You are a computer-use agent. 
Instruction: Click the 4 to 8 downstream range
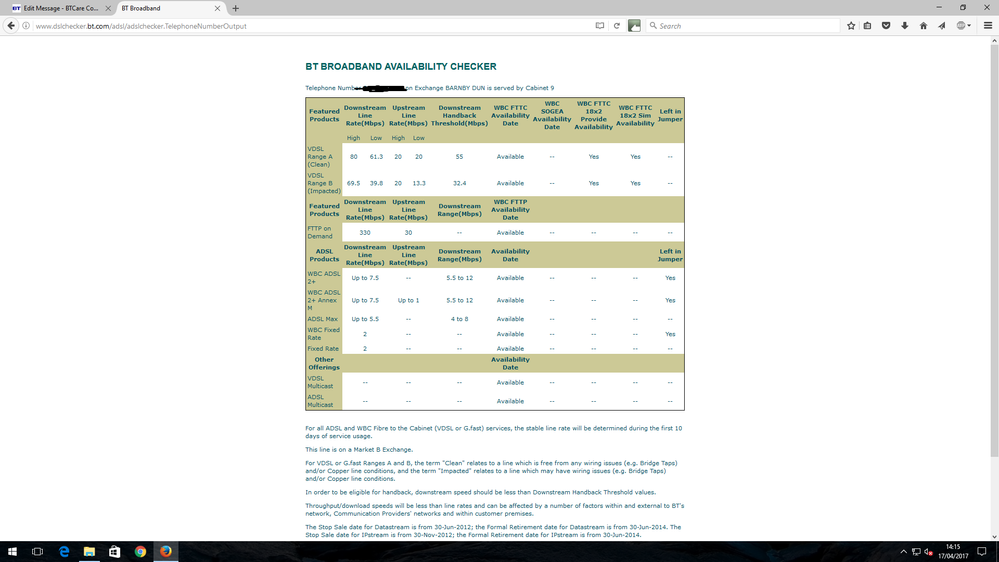[x=459, y=319]
